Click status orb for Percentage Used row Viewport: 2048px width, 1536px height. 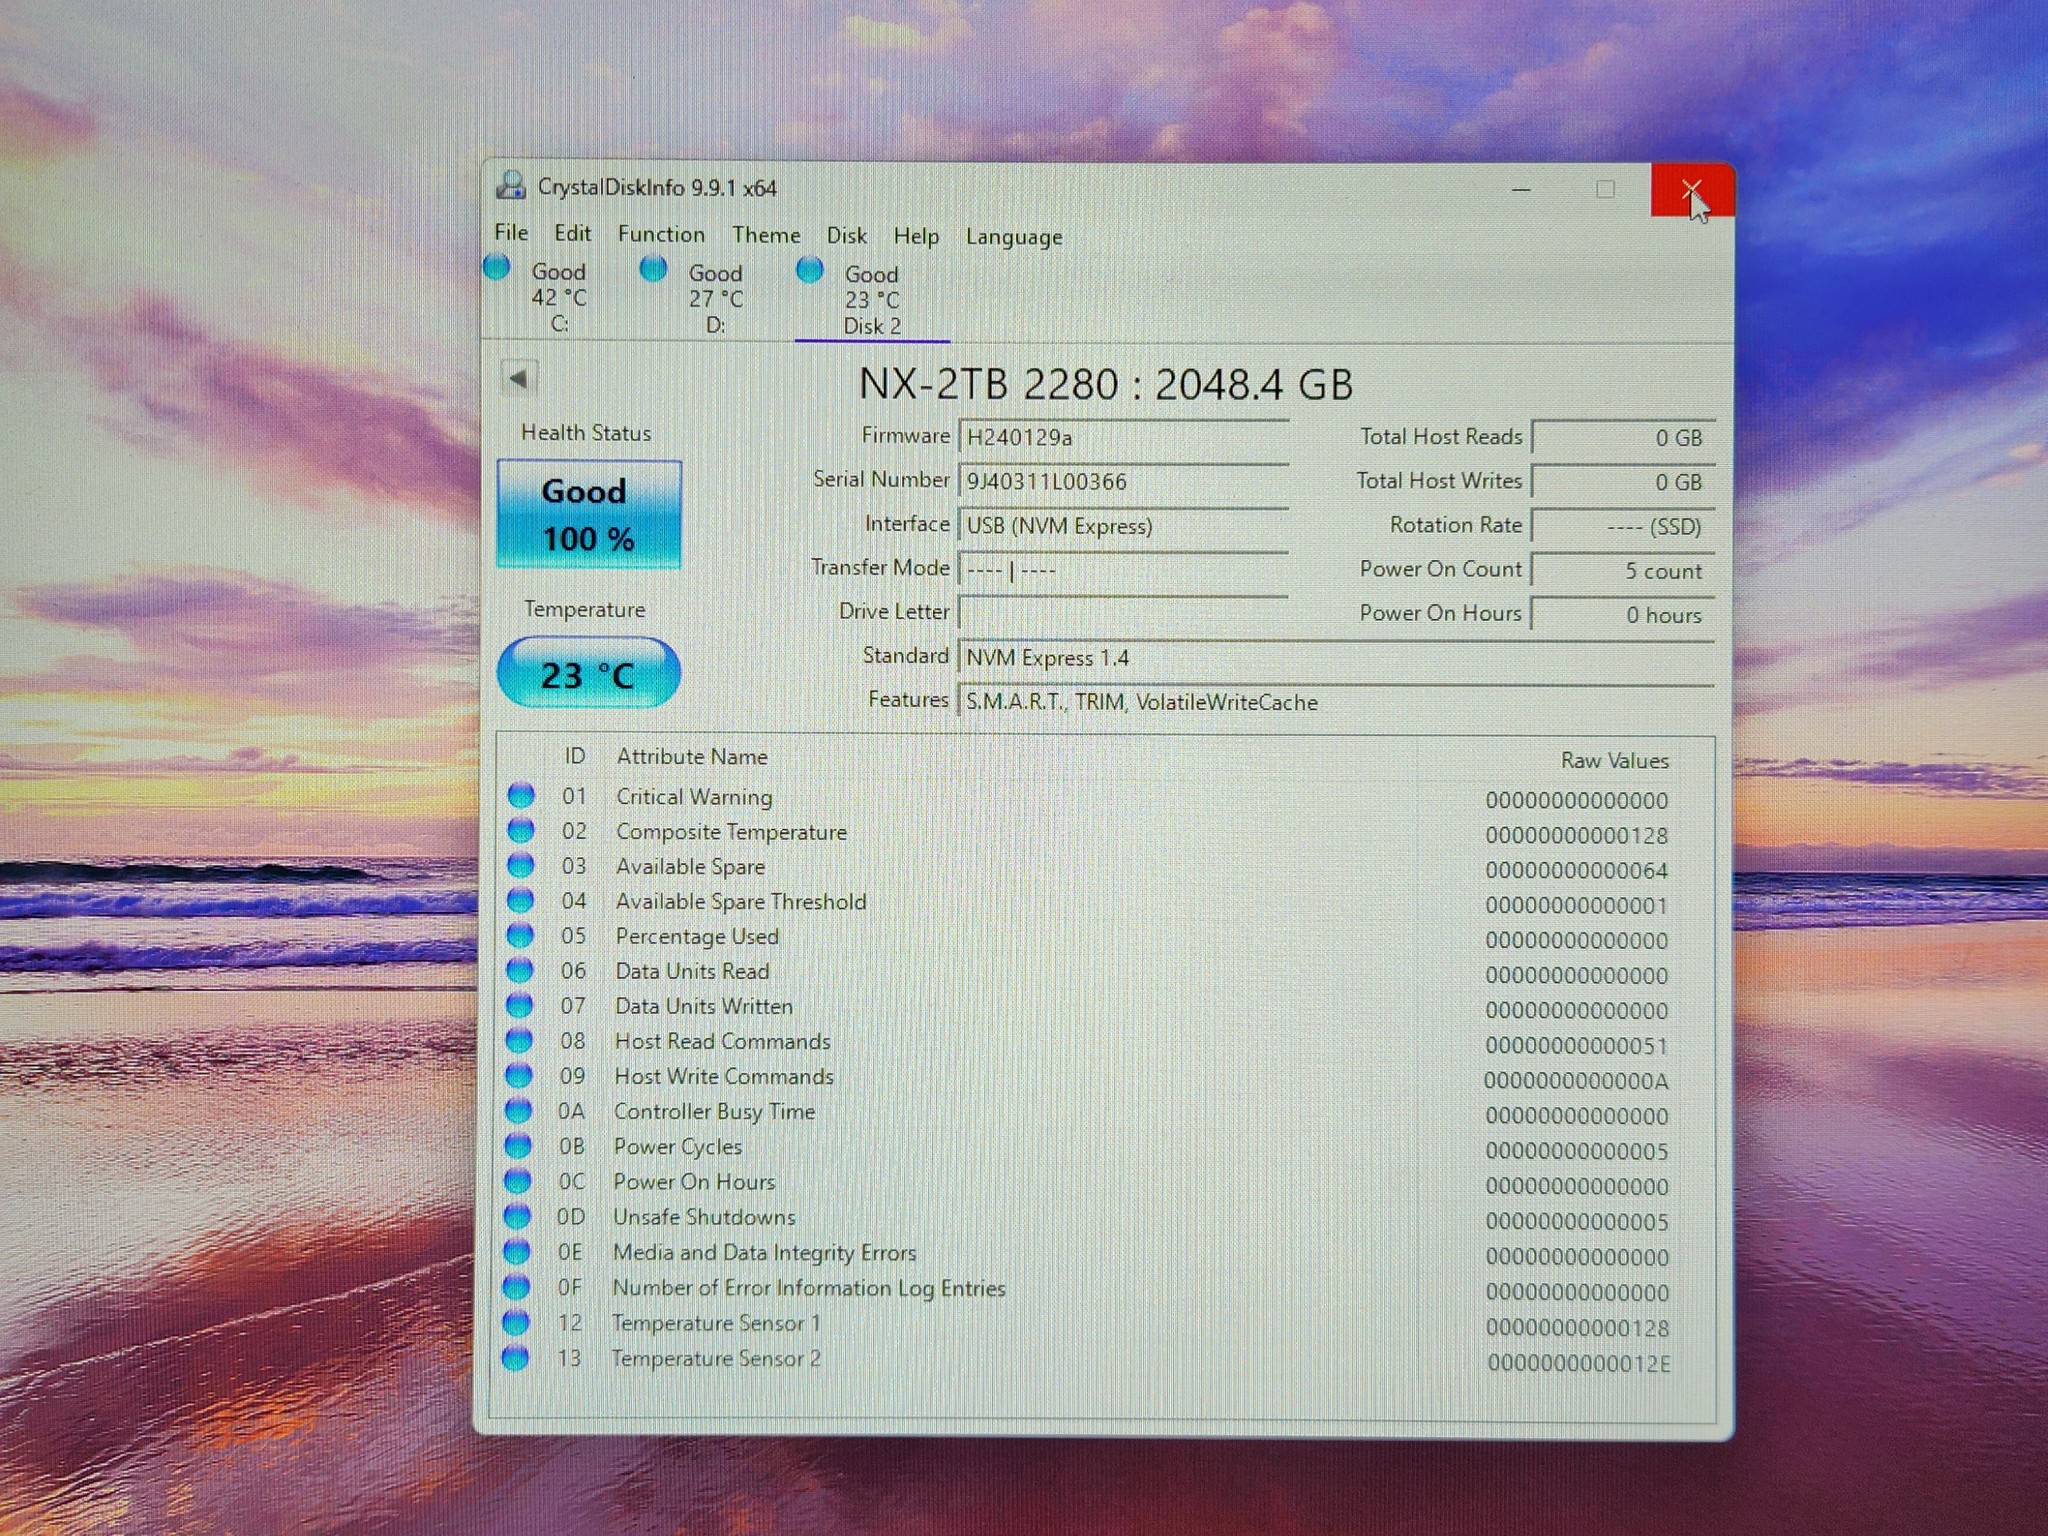pyautogui.click(x=520, y=936)
